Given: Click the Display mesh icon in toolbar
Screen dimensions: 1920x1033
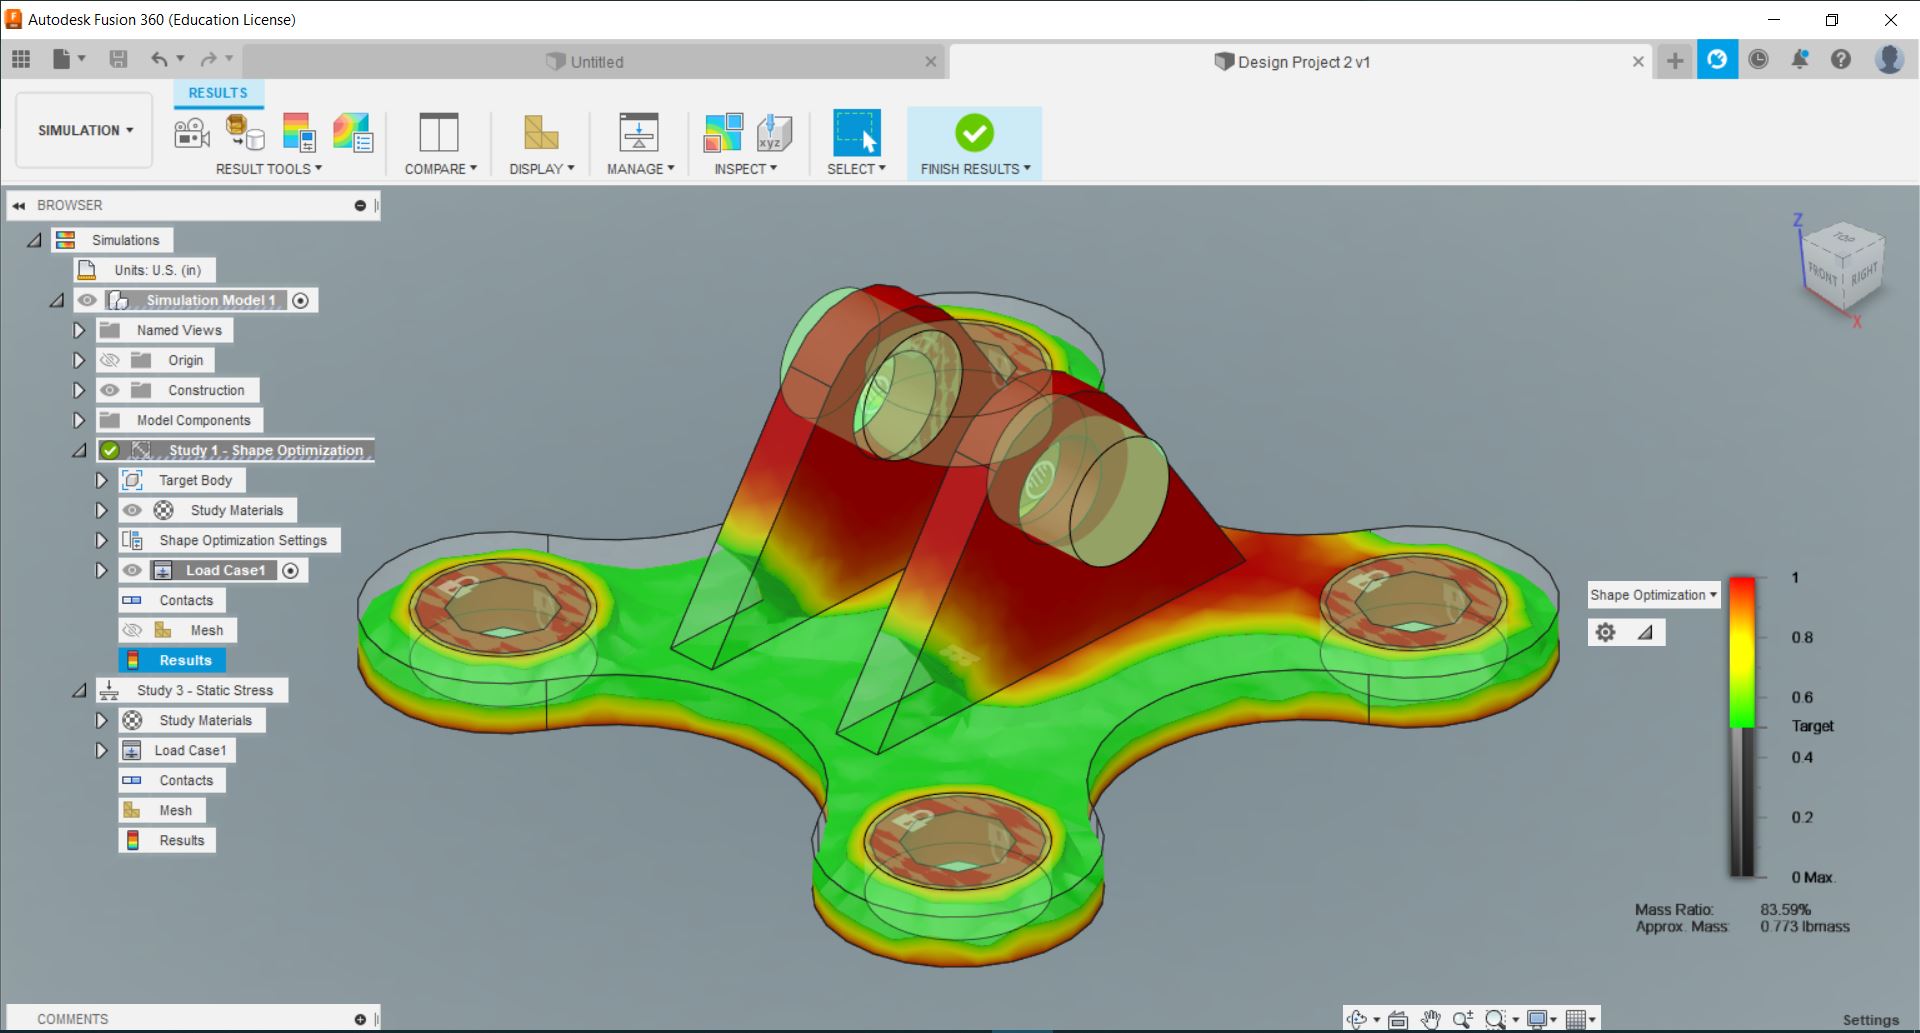Looking at the screenshot, I should coord(541,133).
